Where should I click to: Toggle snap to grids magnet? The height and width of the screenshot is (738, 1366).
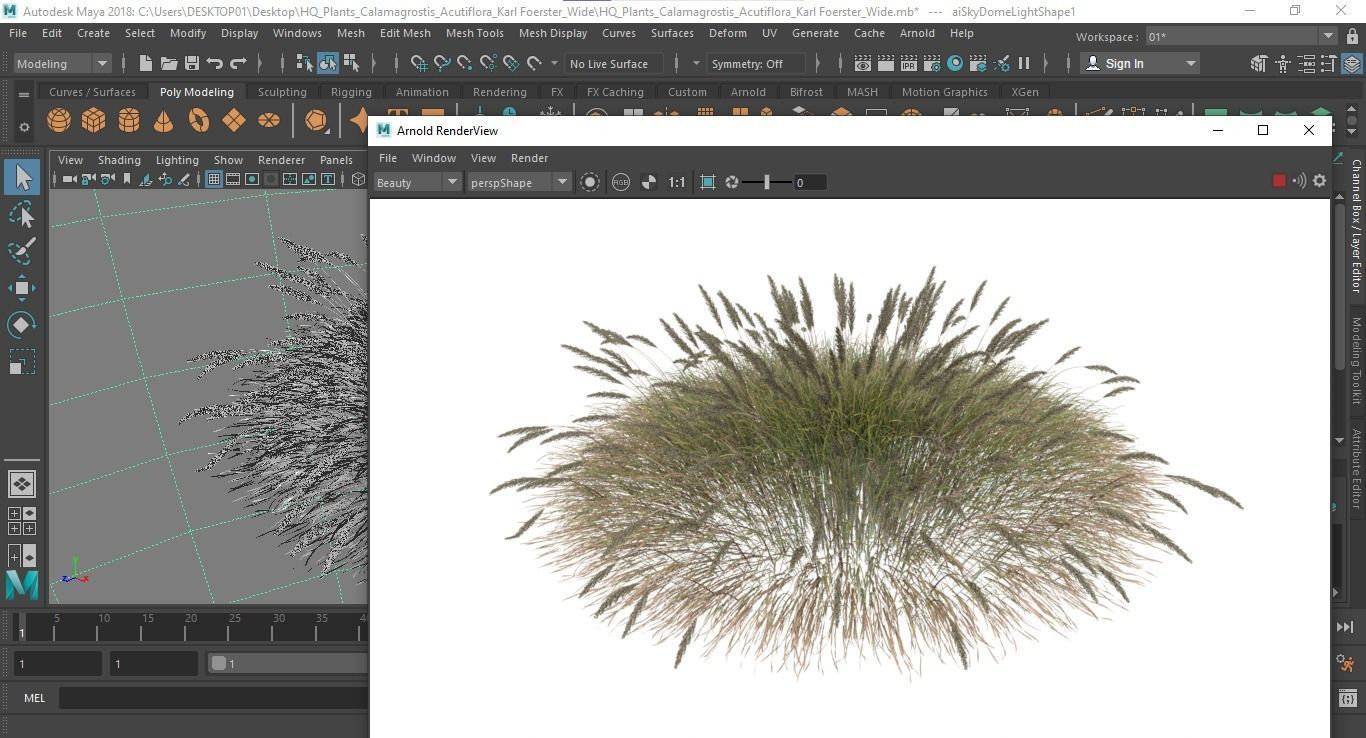point(419,63)
